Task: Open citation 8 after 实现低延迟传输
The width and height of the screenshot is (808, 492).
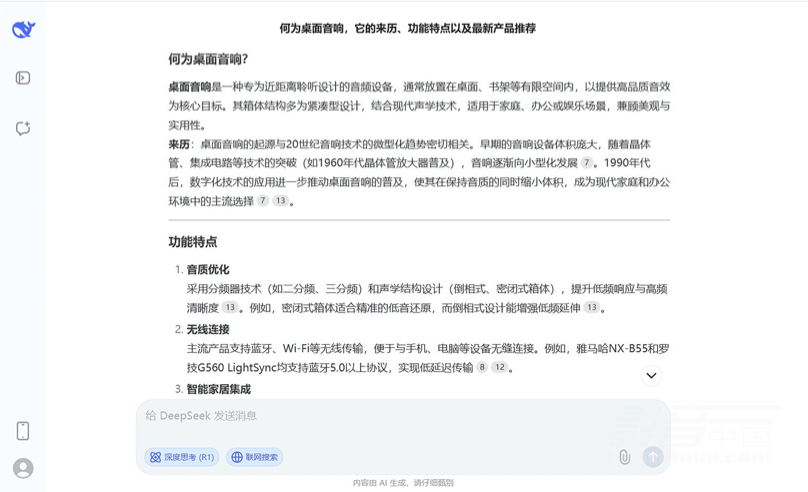Action: [x=482, y=367]
